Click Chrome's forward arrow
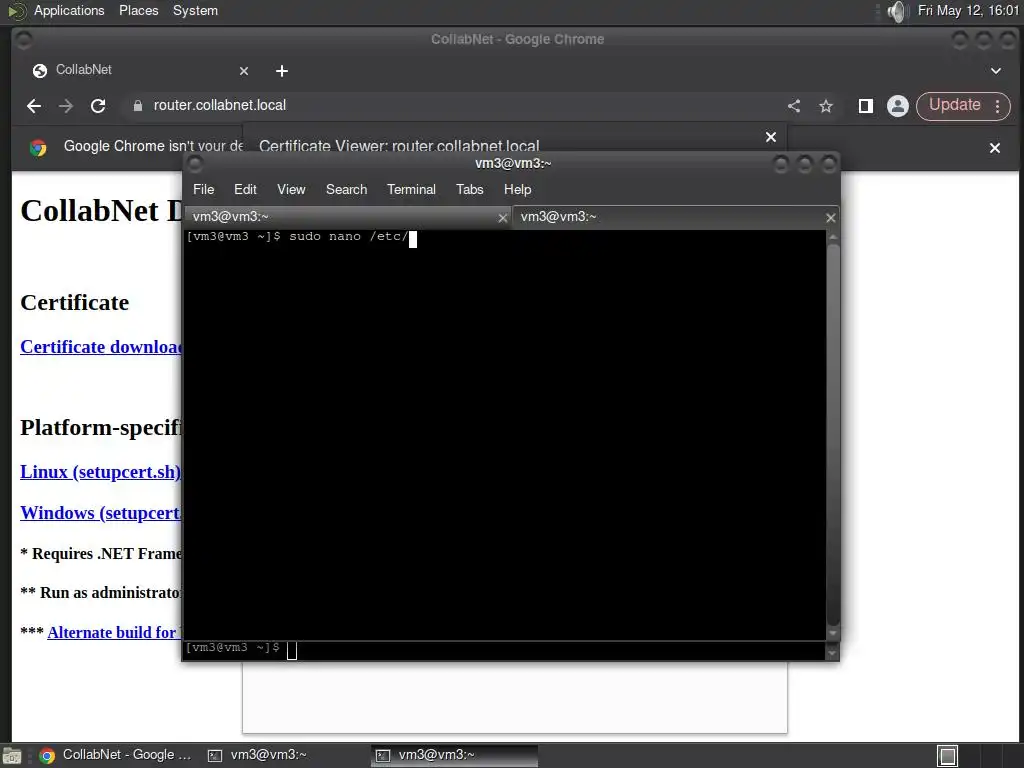Screen dimensions: 1024x768 (66, 106)
